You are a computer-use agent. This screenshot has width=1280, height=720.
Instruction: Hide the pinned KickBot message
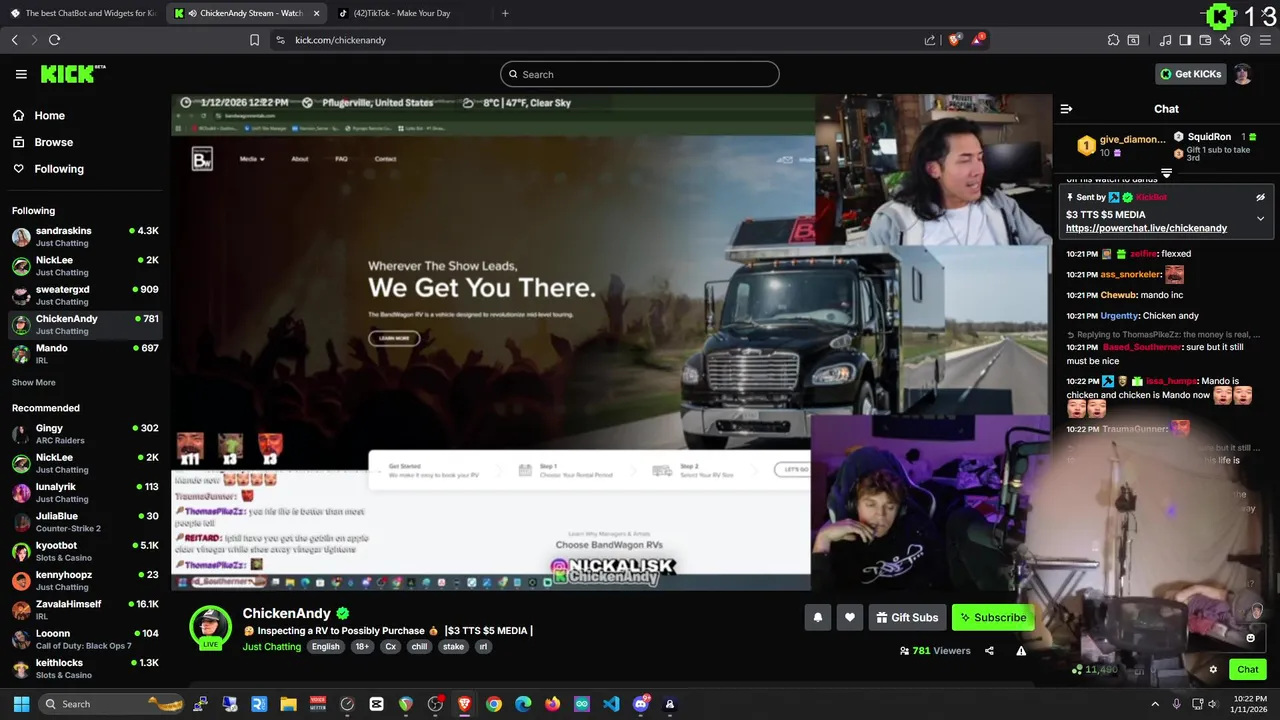coord(1260,197)
